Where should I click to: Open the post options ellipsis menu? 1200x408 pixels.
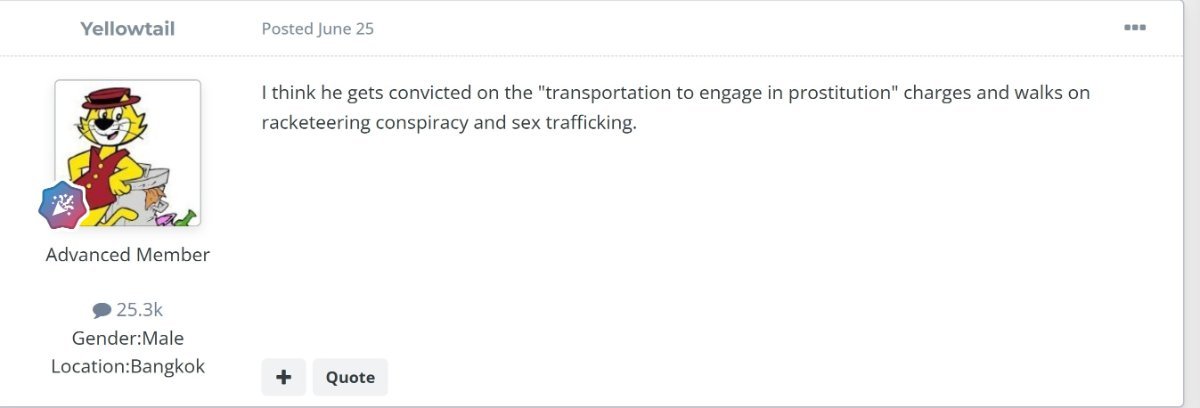[1134, 28]
